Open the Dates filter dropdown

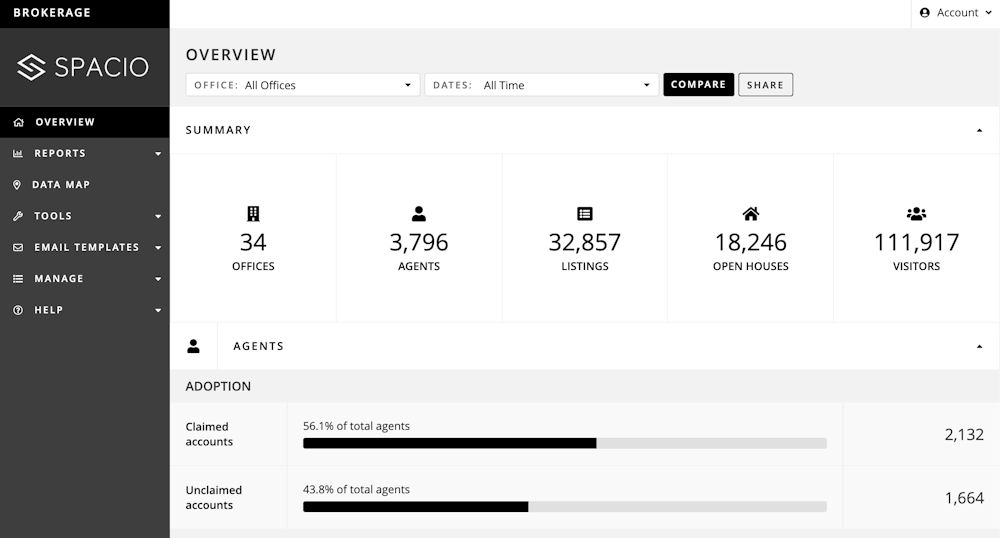pyautogui.click(x=541, y=85)
